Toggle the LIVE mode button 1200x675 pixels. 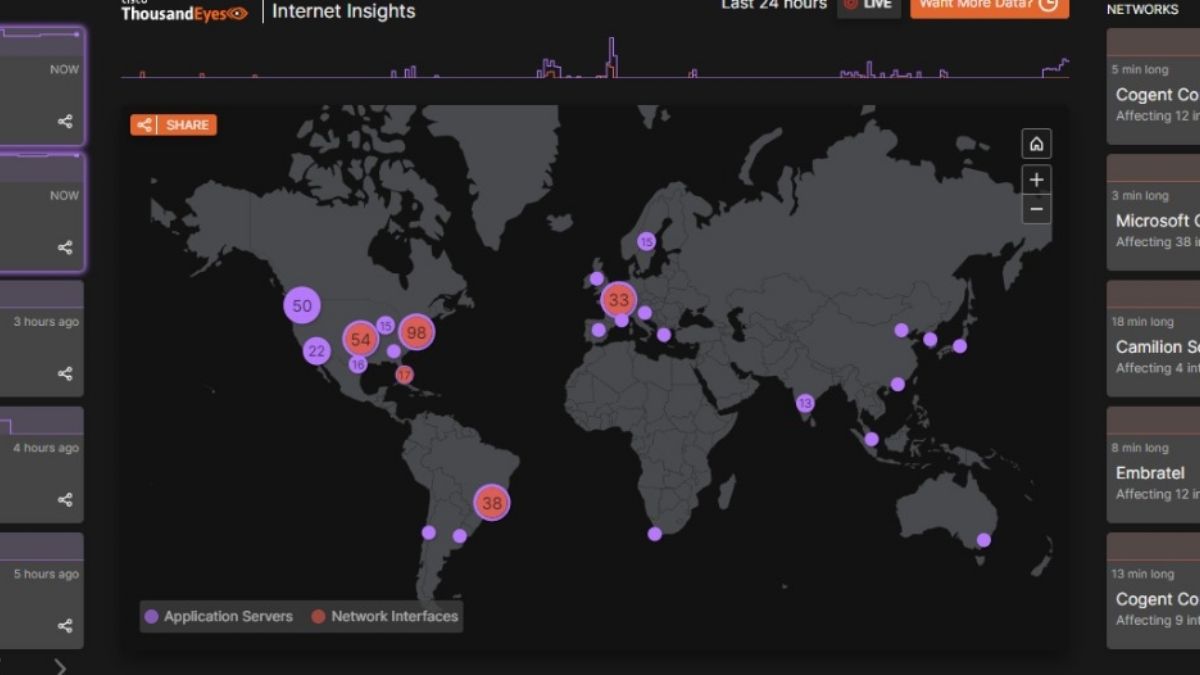869,3
